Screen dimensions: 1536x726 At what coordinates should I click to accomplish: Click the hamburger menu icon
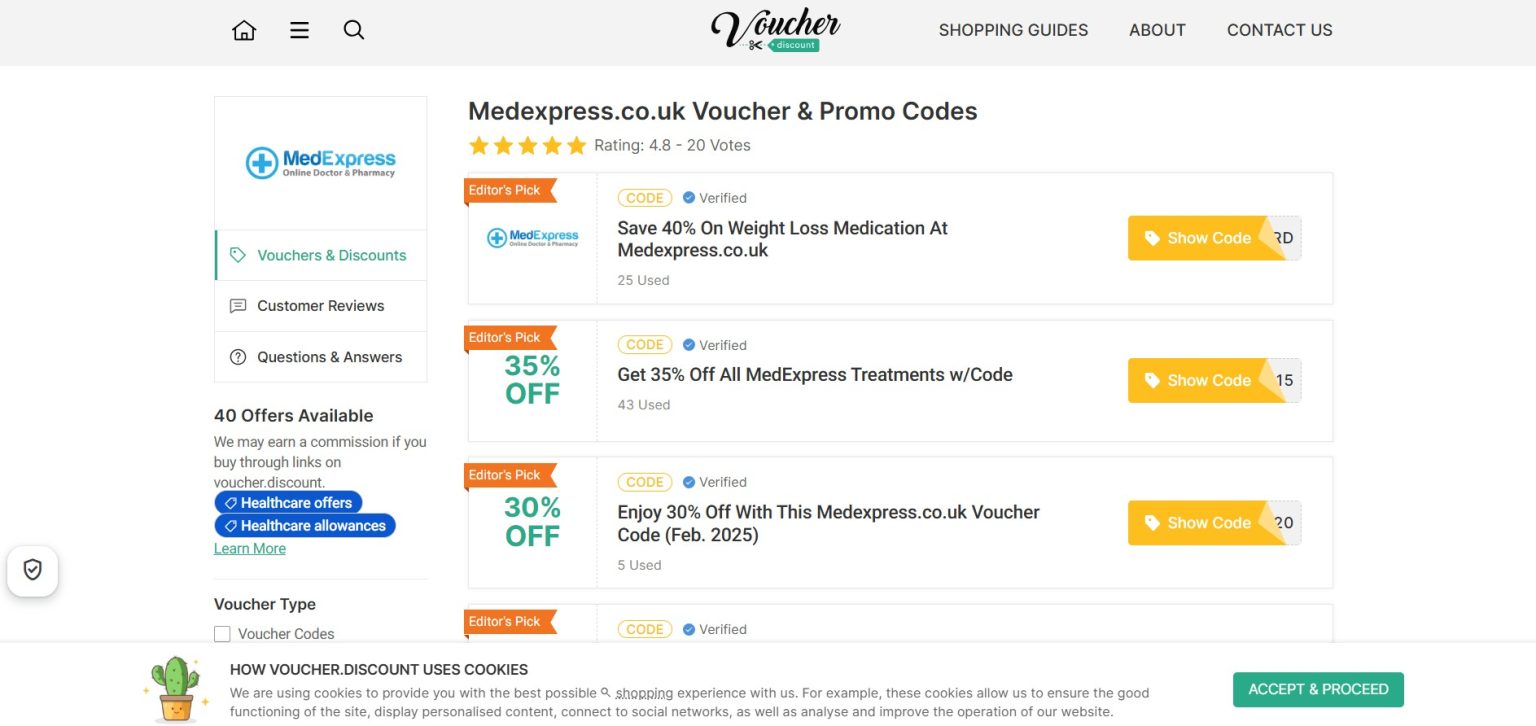(298, 29)
